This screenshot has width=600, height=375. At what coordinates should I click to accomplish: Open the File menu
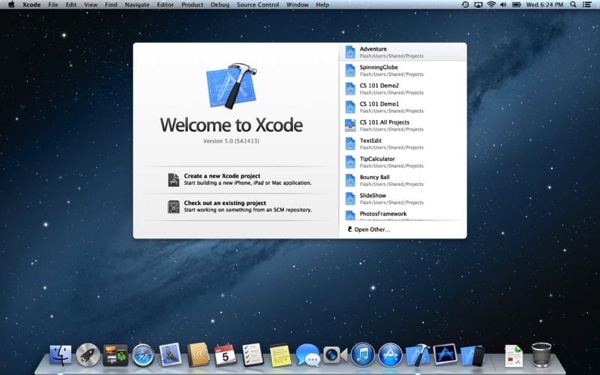point(53,5)
